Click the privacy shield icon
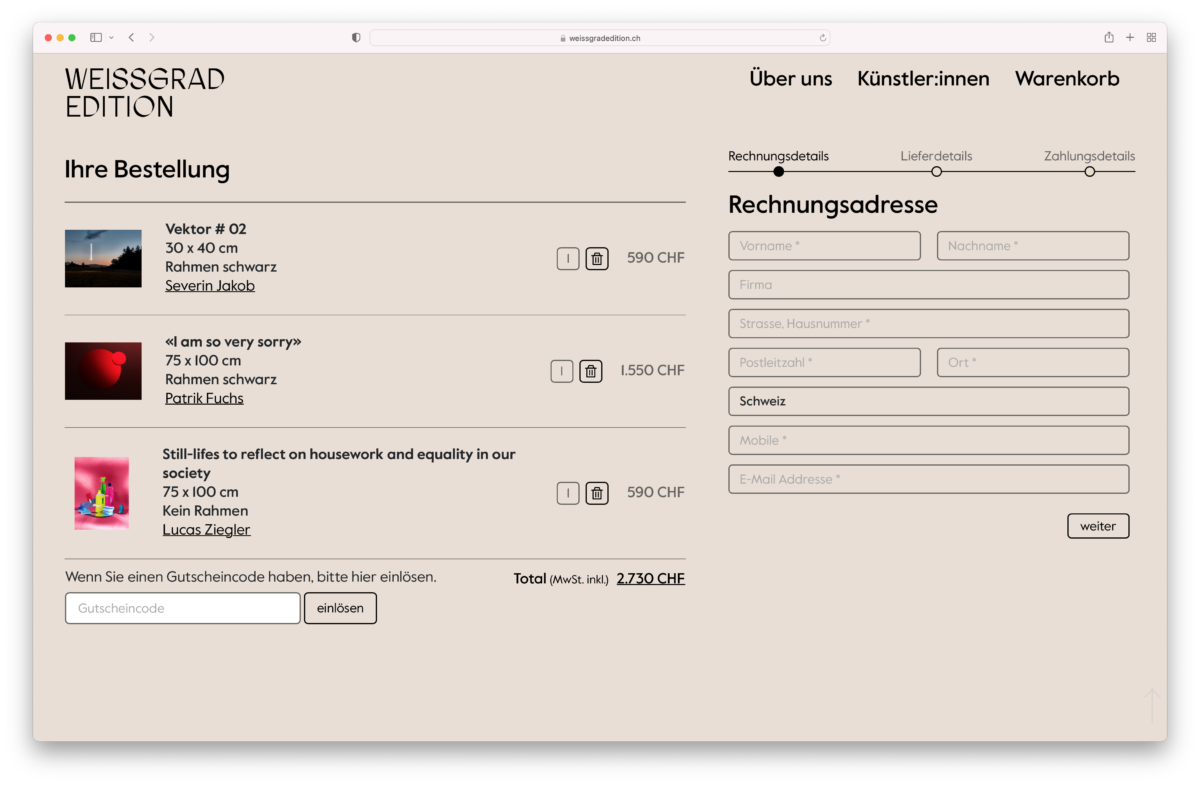This screenshot has height=785, width=1200. pos(356,38)
